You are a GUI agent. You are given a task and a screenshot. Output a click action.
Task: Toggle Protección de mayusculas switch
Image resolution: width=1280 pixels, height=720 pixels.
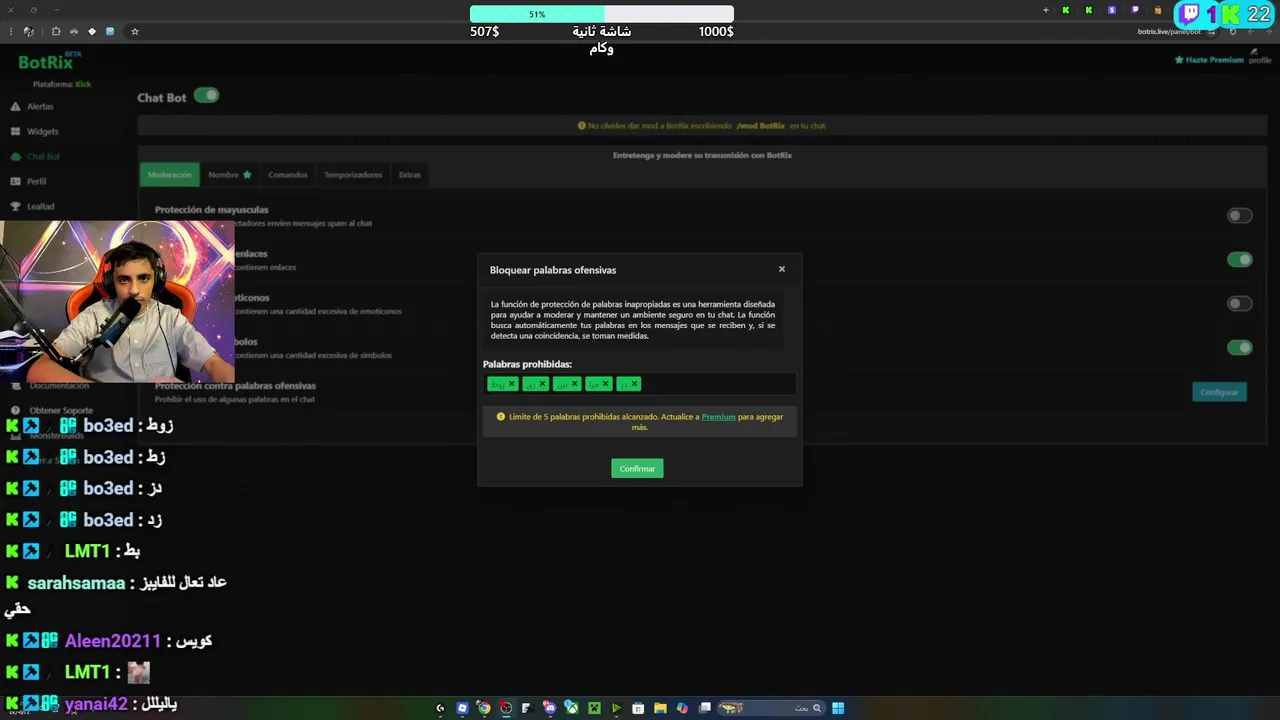1240,216
